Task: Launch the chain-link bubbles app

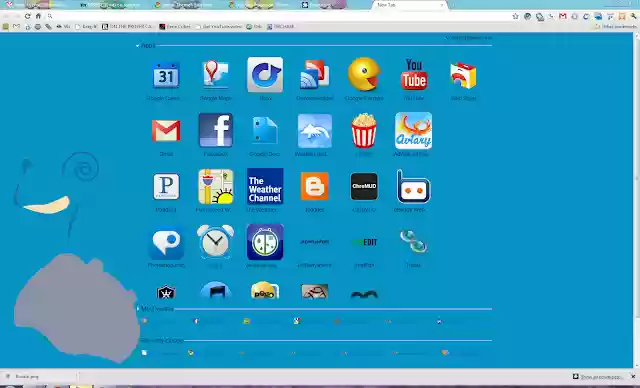Action: pos(413,242)
